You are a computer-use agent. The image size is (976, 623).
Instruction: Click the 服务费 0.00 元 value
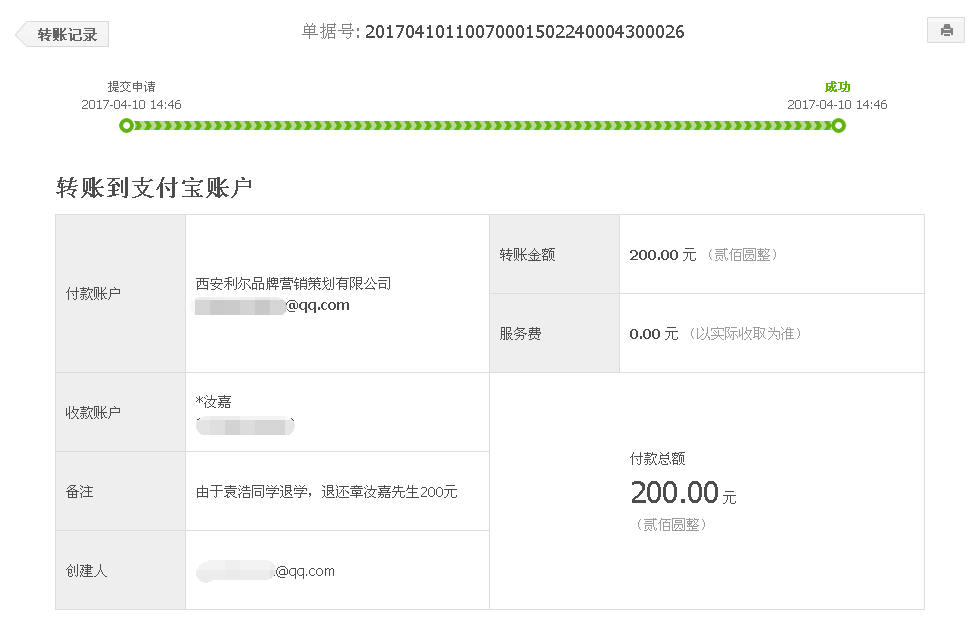click(654, 334)
